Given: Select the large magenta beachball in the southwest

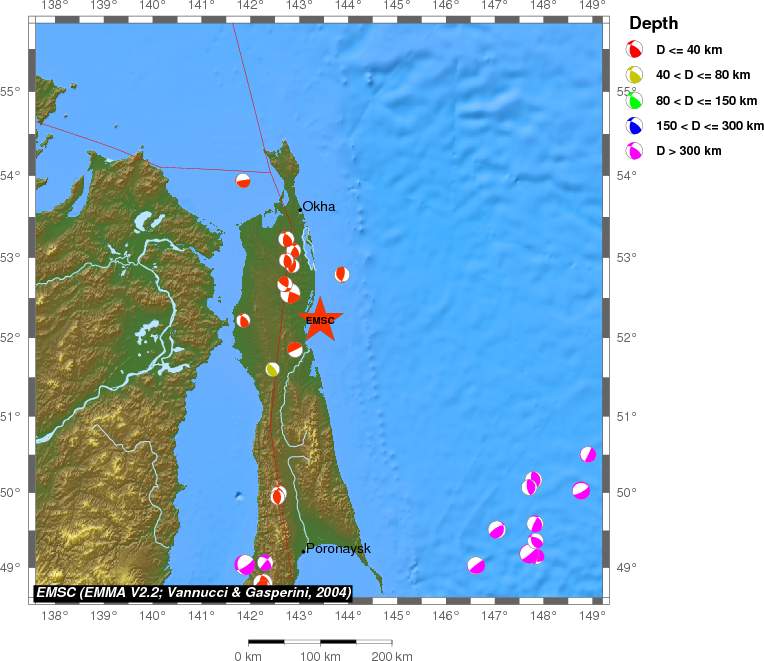Looking at the screenshot, I should pos(245,565).
